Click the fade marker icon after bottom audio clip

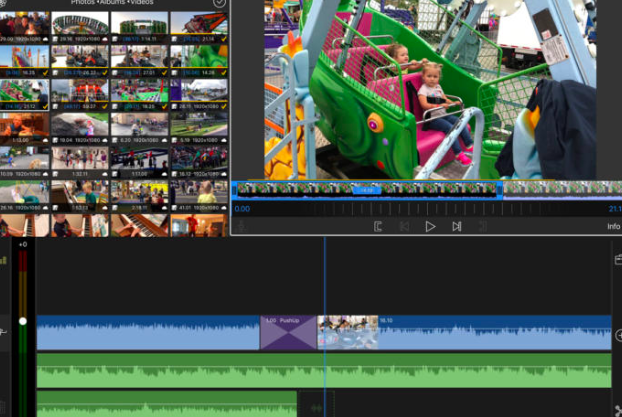coord(316,408)
